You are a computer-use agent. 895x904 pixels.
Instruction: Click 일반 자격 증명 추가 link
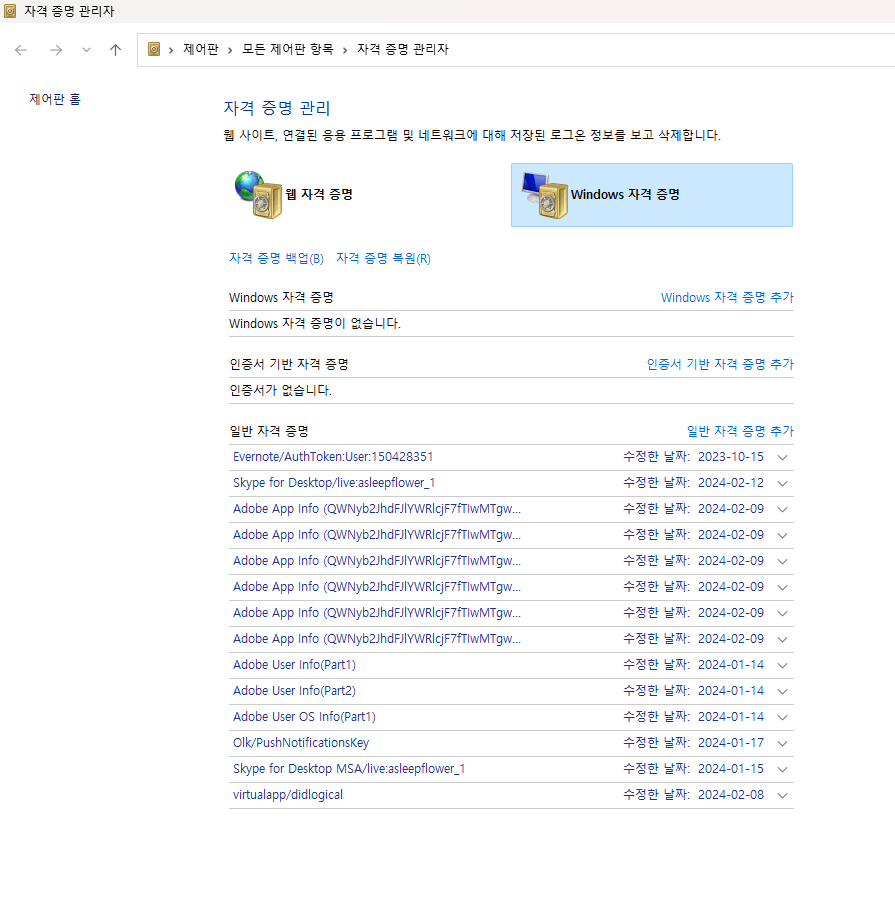coord(740,431)
